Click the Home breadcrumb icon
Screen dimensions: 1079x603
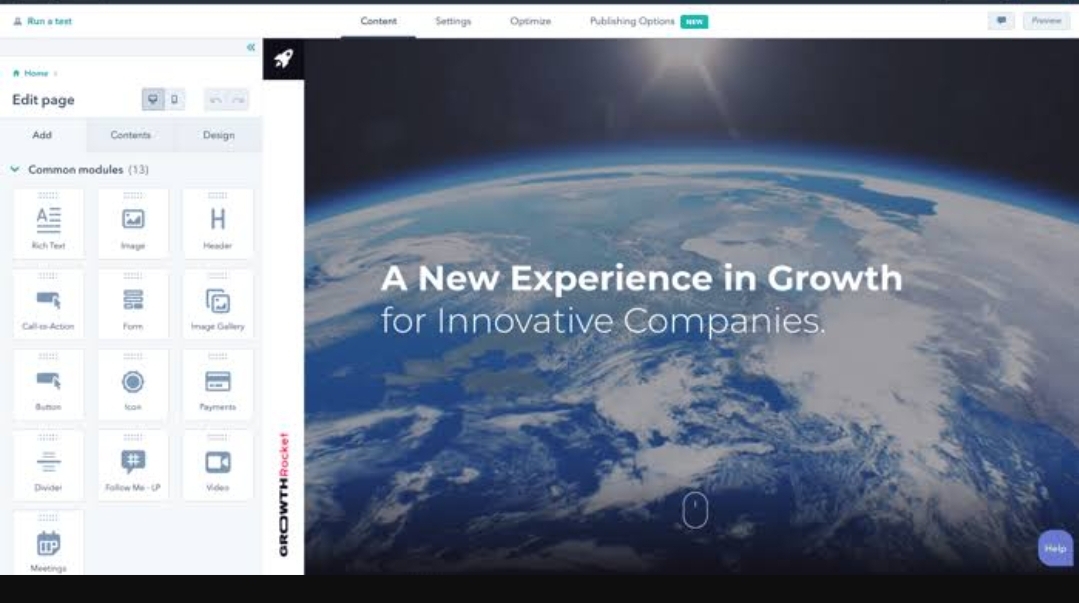16,73
